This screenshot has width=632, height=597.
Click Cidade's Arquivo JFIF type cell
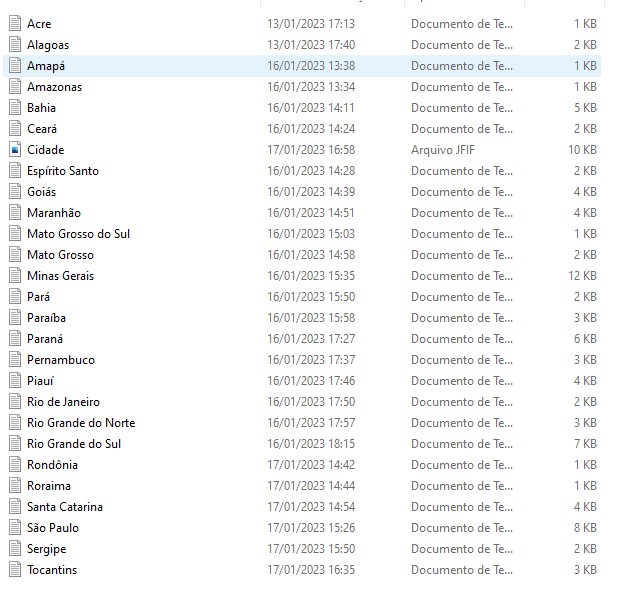(x=446, y=150)
